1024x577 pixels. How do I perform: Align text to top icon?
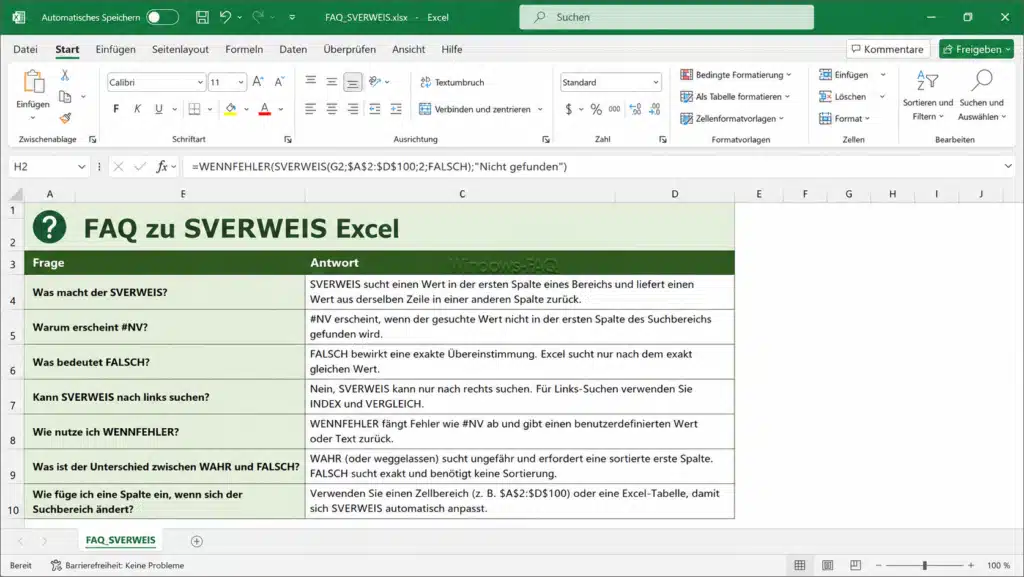(311, 82)
